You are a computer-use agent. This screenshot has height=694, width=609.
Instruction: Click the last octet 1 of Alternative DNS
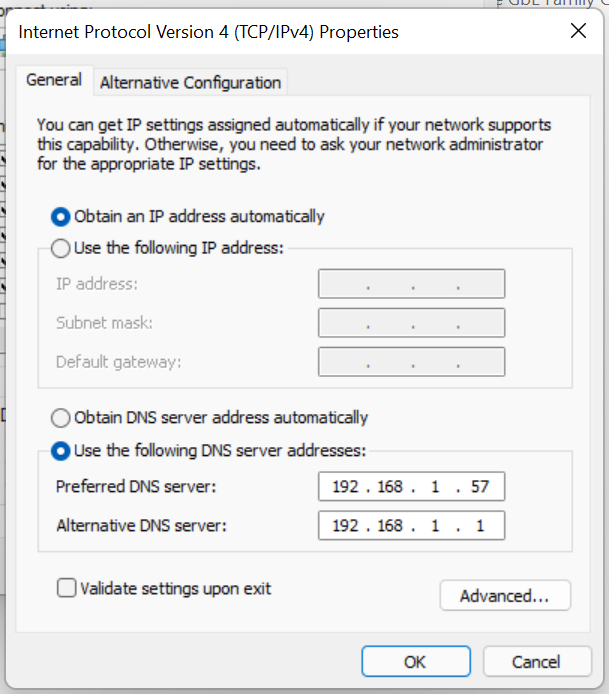tap(481, 525)
